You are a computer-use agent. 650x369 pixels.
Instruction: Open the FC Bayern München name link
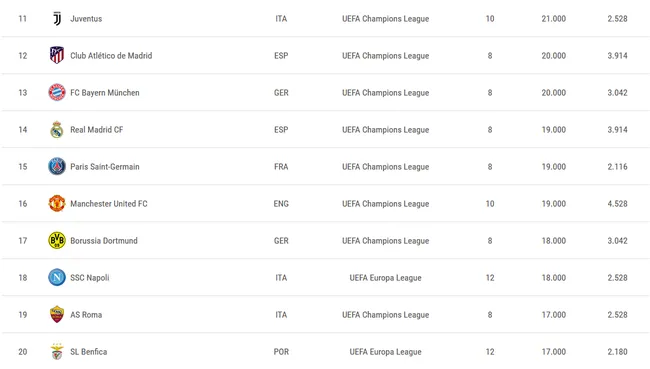(104, 92)
